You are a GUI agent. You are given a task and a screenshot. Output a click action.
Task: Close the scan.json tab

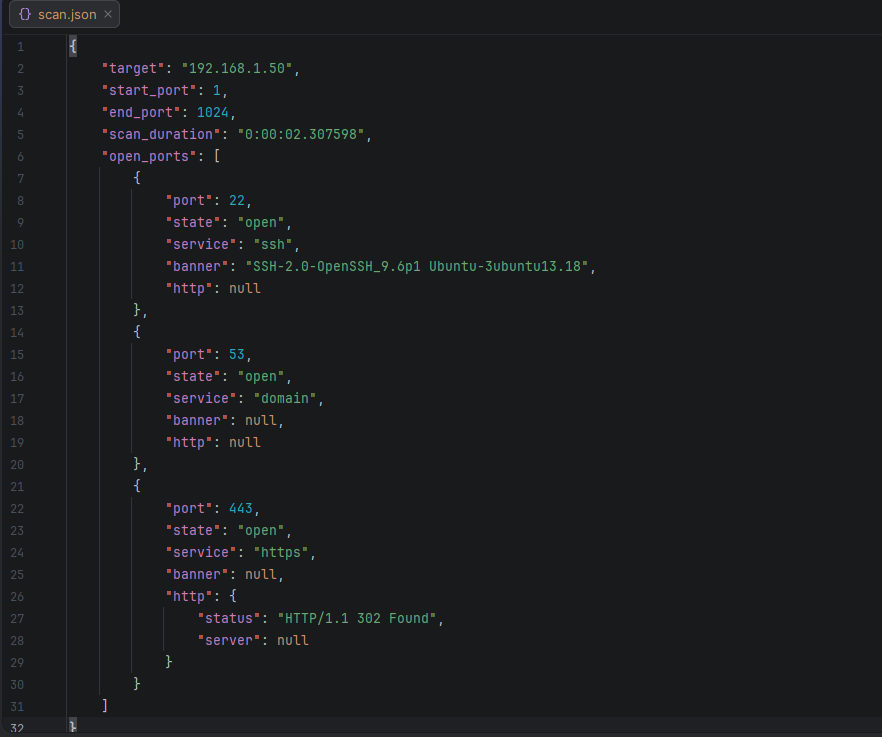(108, 14)
